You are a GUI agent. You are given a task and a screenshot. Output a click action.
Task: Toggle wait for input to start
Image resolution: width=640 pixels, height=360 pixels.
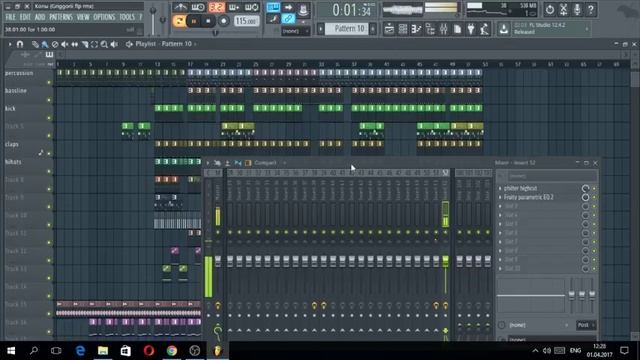[198, 7]
